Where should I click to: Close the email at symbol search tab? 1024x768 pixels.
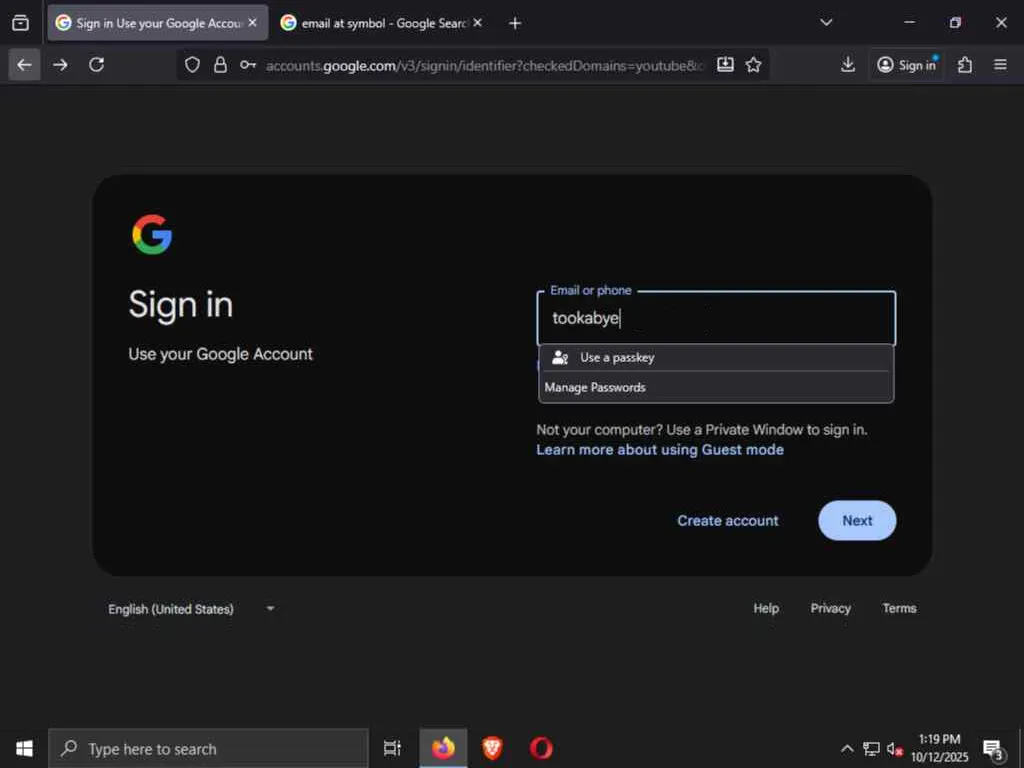pos(478,23)
